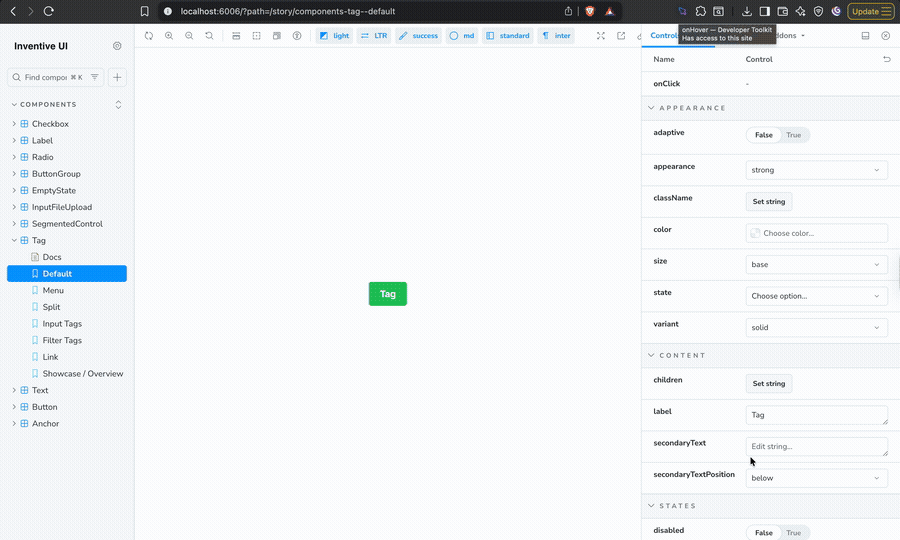Open sidebar filter options icon

(x=95, y=77)
